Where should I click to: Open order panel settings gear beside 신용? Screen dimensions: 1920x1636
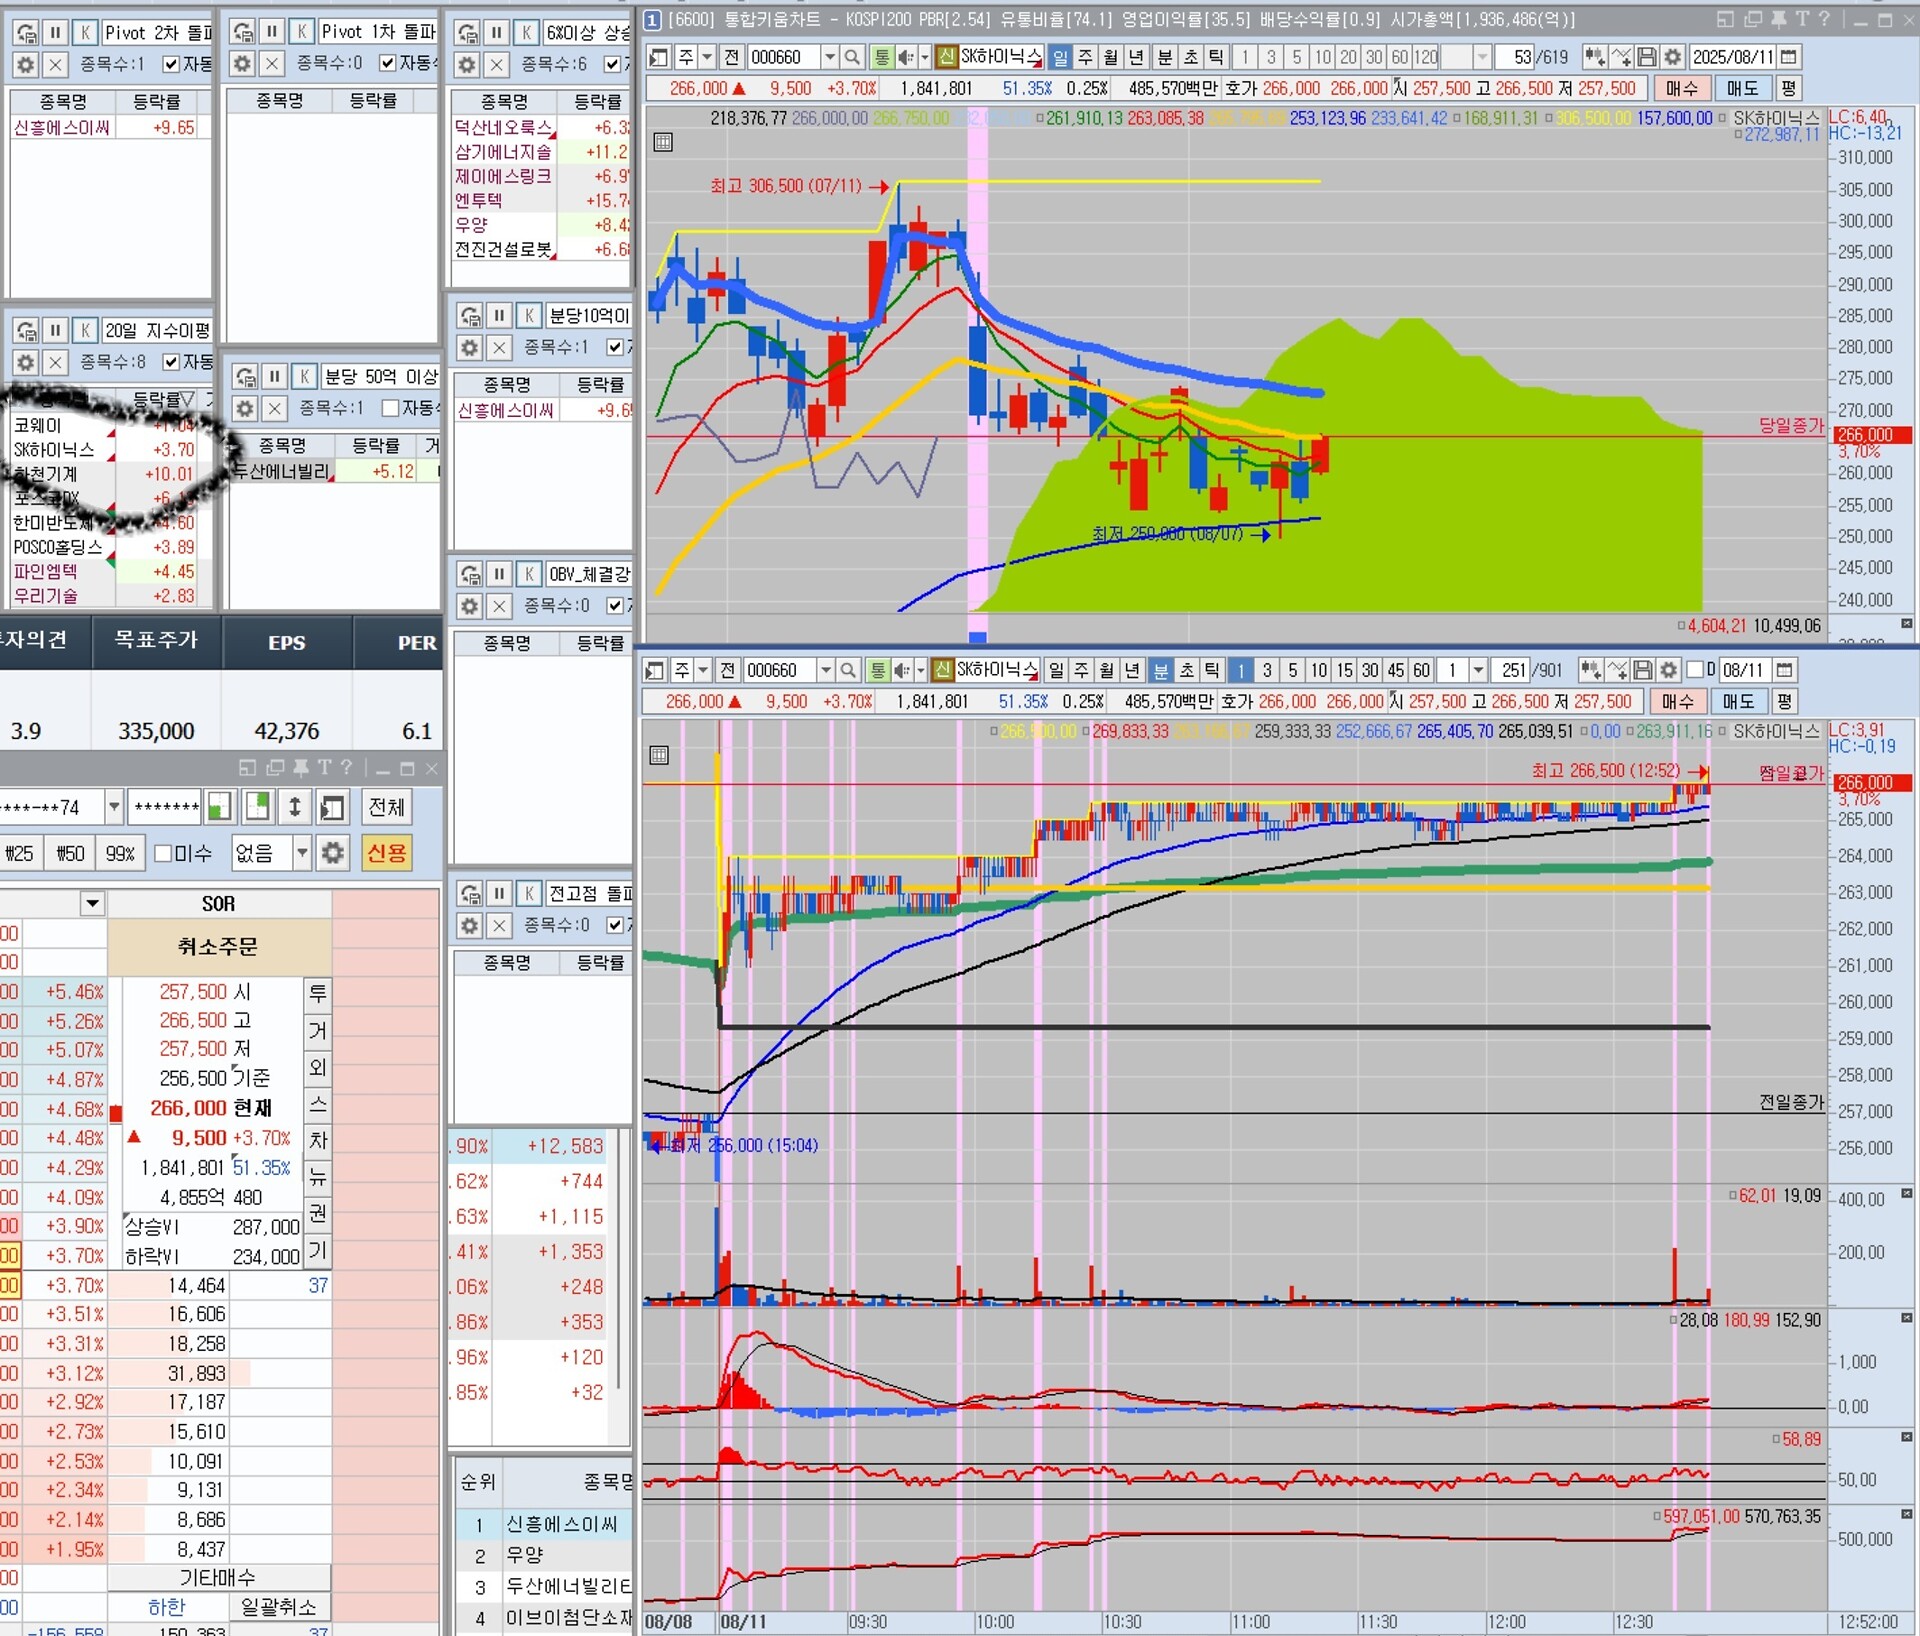pos(333,853)
